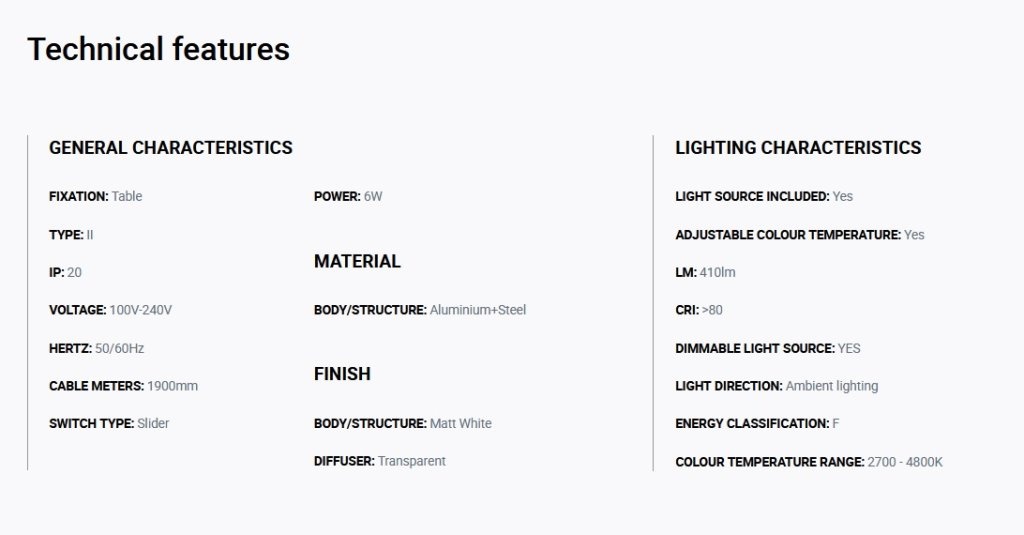Select the GENERAL CHARACTERISTICS section title
Screen dimensions: 1024x535
tap(170, 148)
